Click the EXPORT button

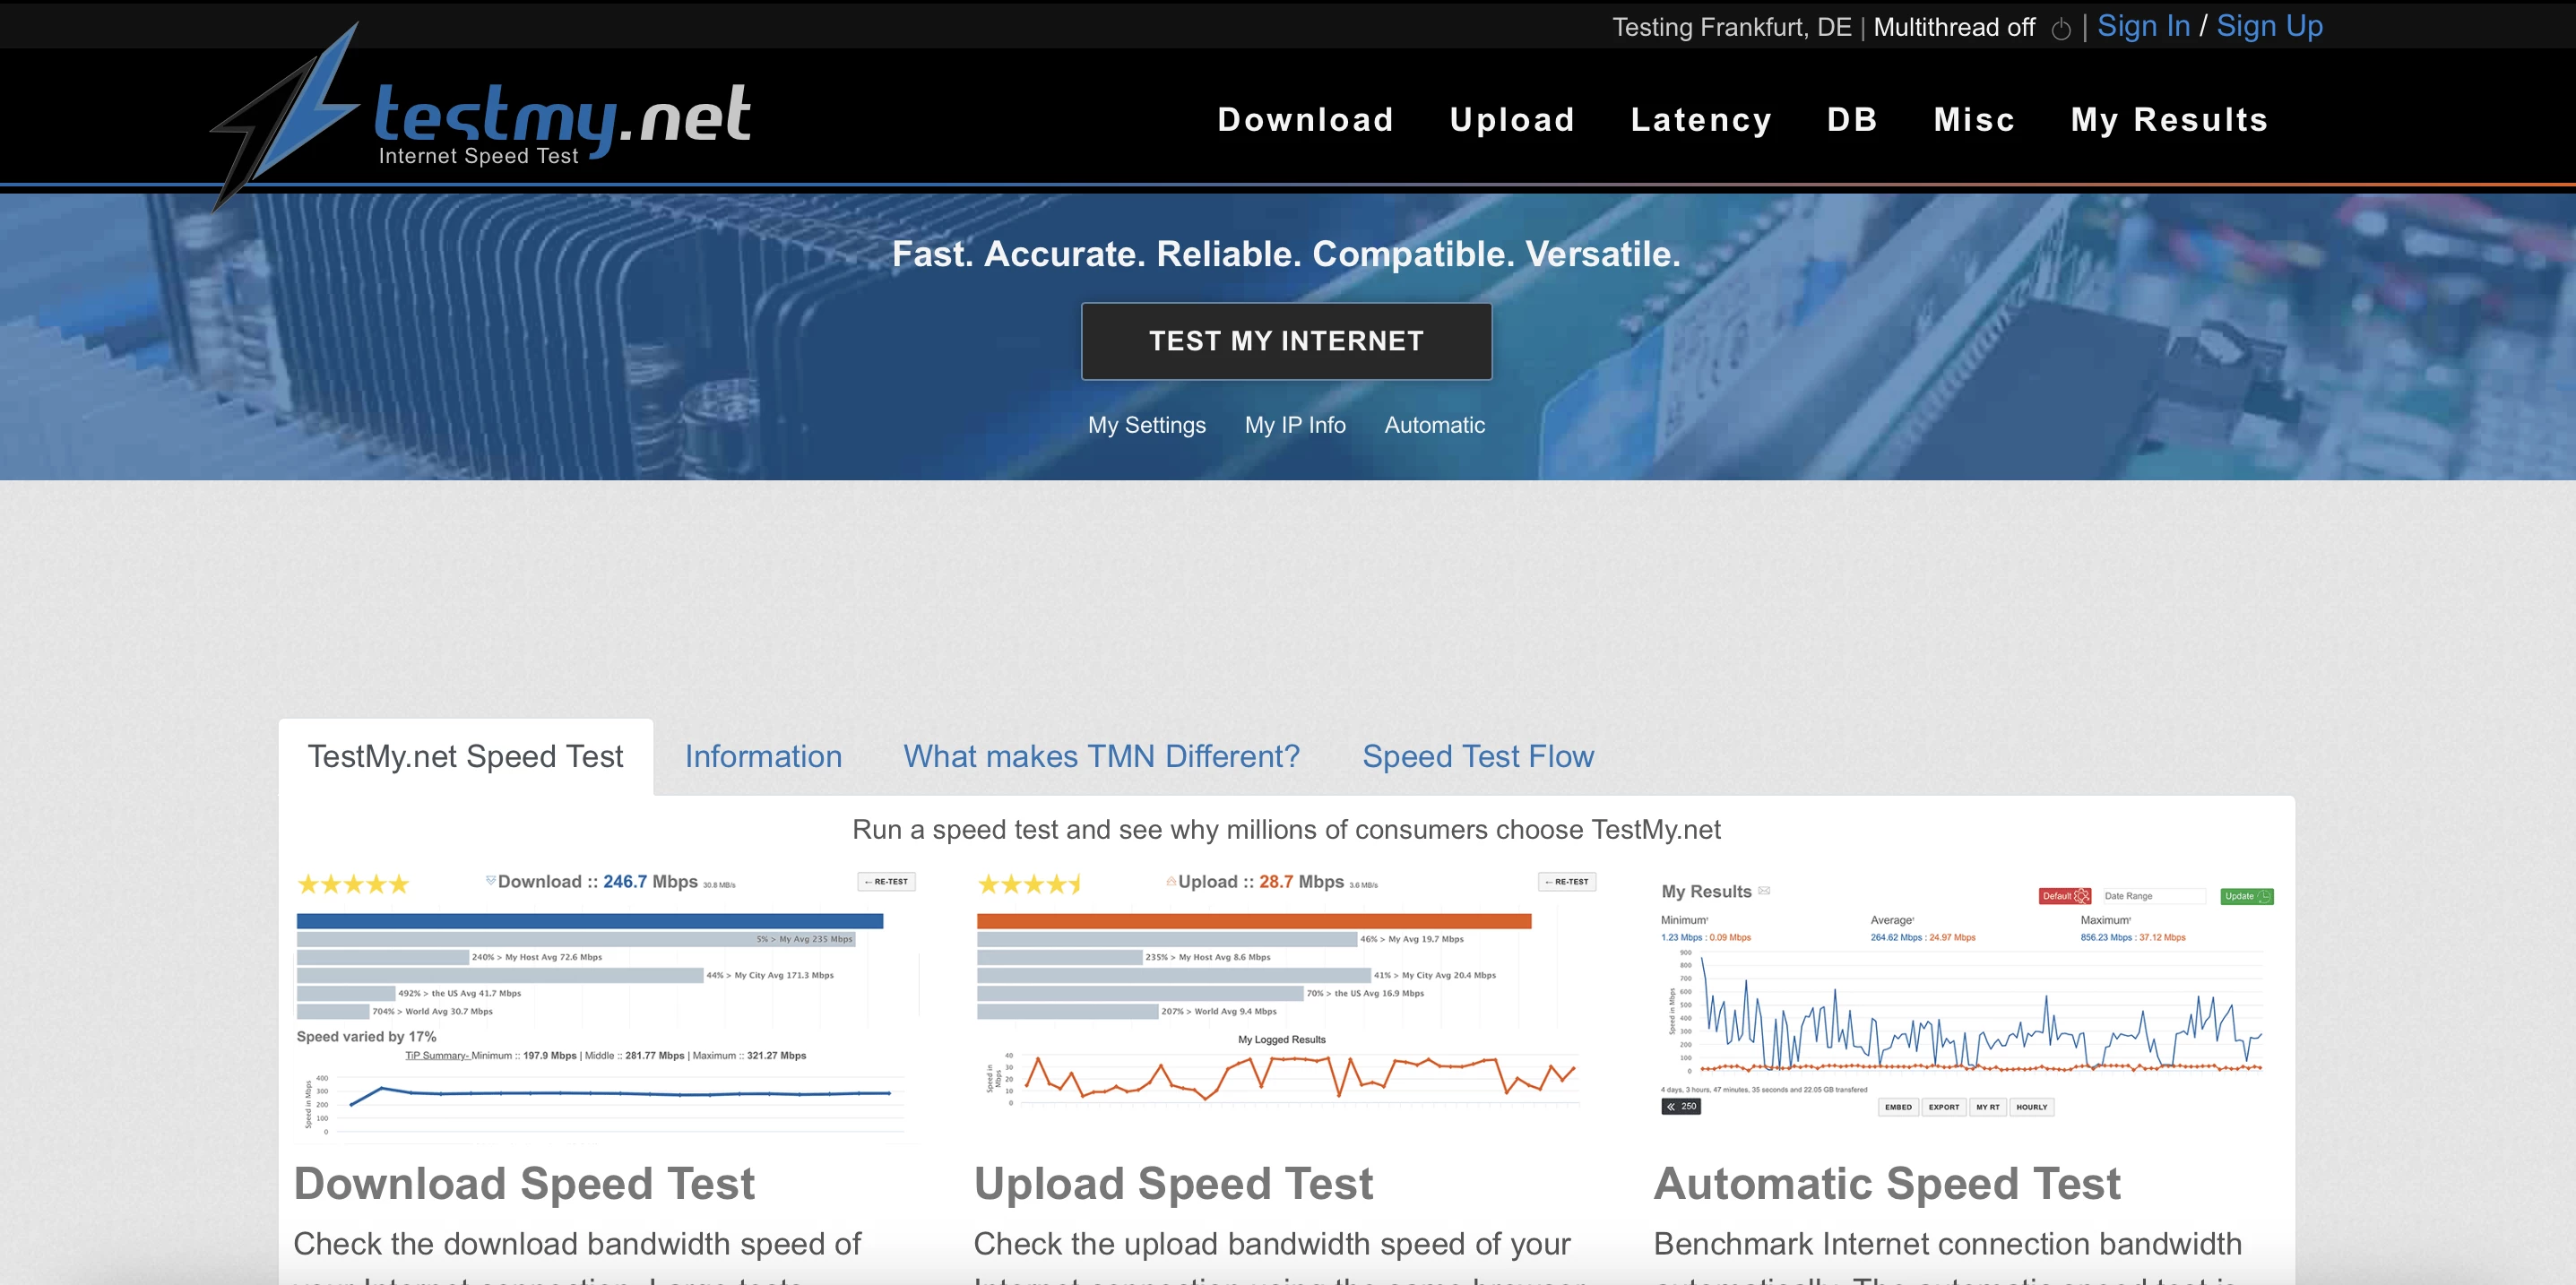tap(1943, 1107)
